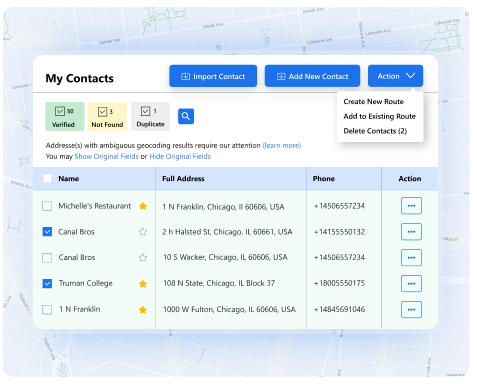
Task: Open row actions for Canal Bros, Halsted St
Action: [411, 232]
